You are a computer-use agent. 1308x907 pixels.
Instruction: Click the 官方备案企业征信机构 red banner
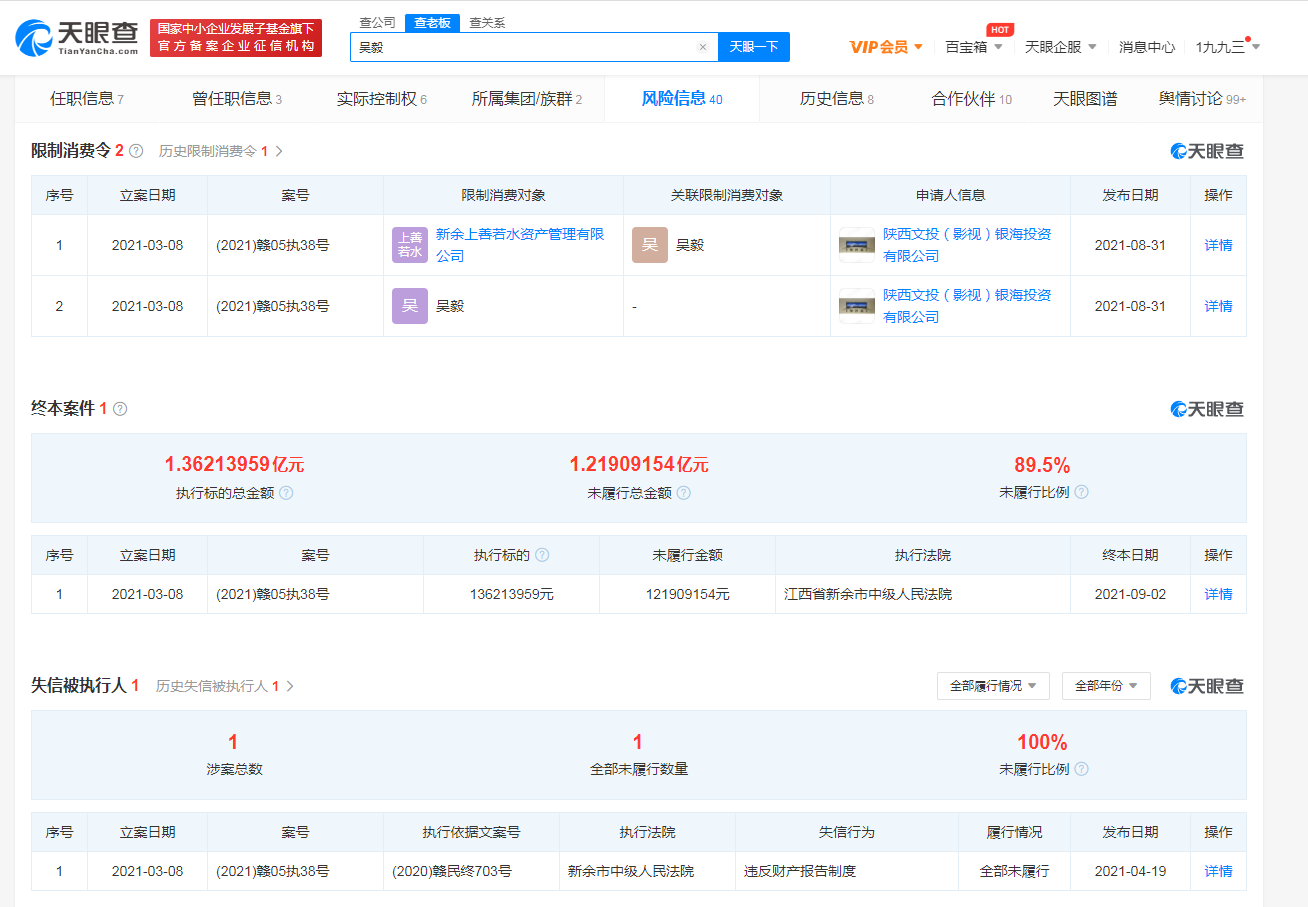coord(236,38)
